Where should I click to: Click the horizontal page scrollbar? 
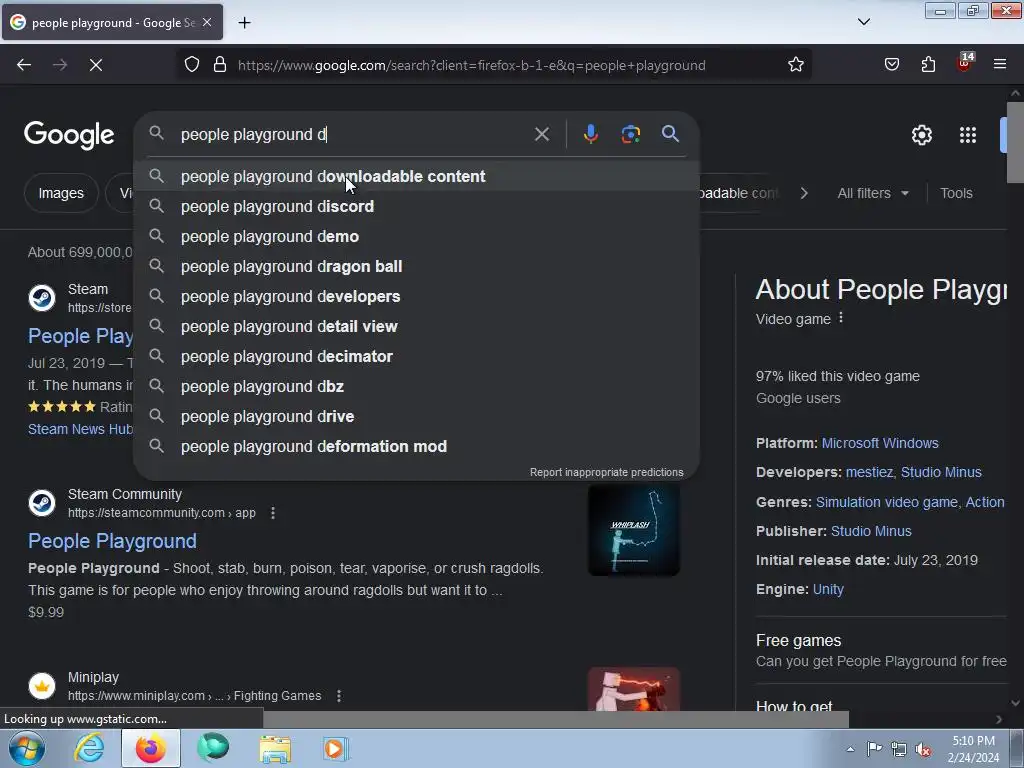click(x=555, y=719)
